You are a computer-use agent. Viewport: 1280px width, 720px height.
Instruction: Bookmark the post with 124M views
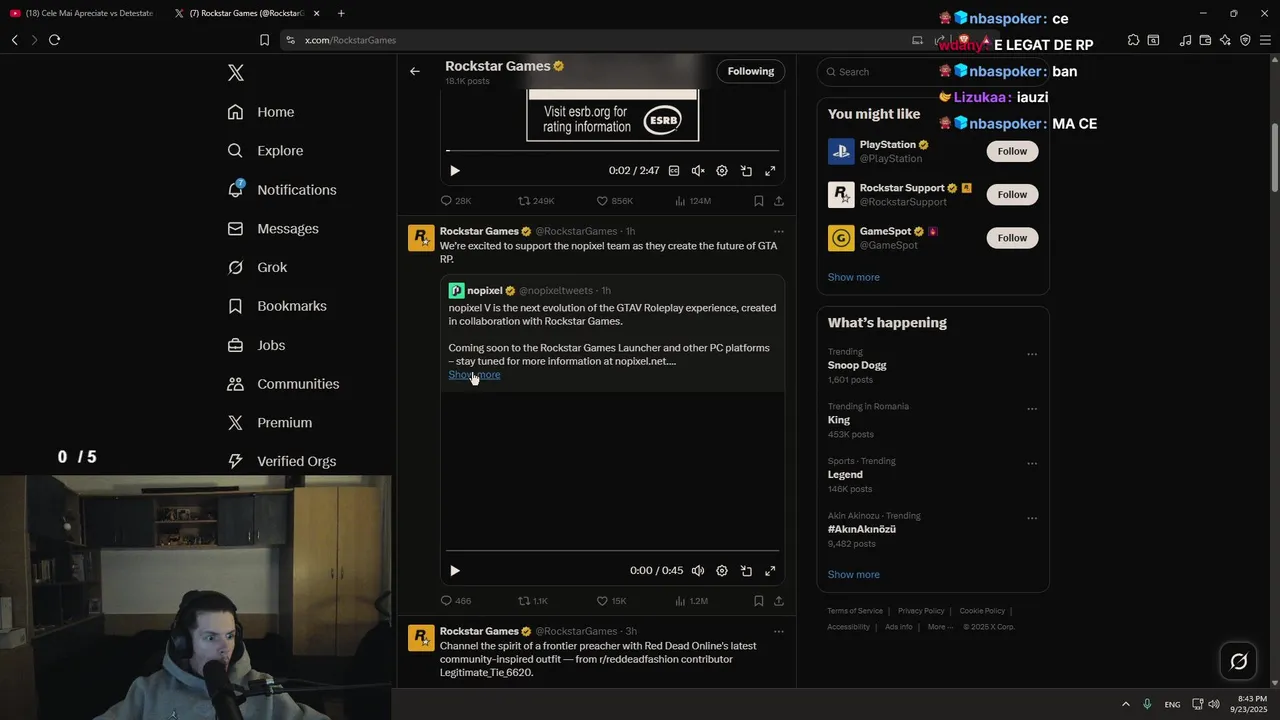tap(759, 201)
